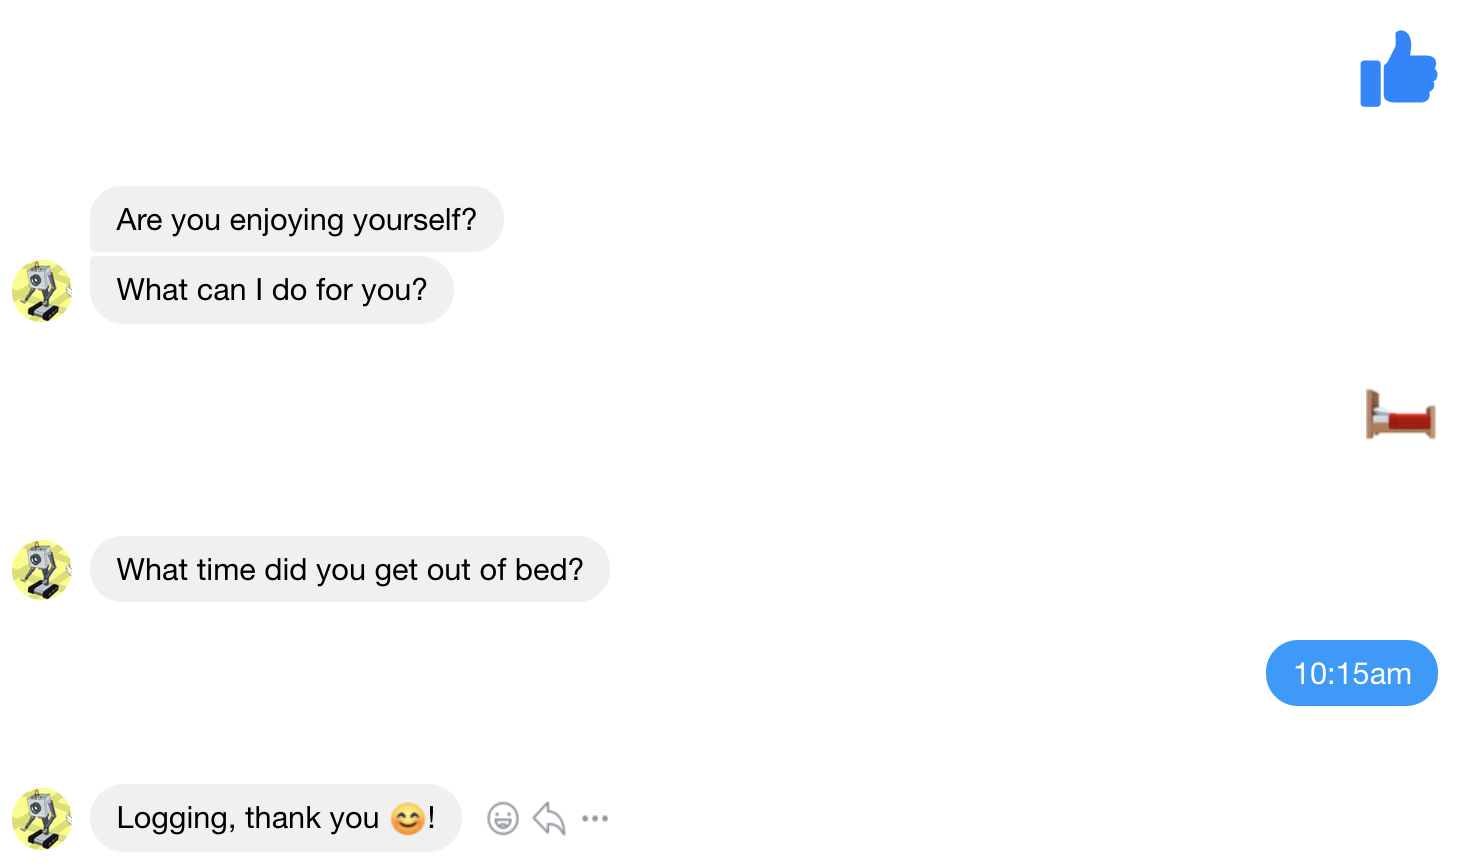Click the "Logging, thank you" message bubble
Screen dimensions: 1484x868
point(250,819)
